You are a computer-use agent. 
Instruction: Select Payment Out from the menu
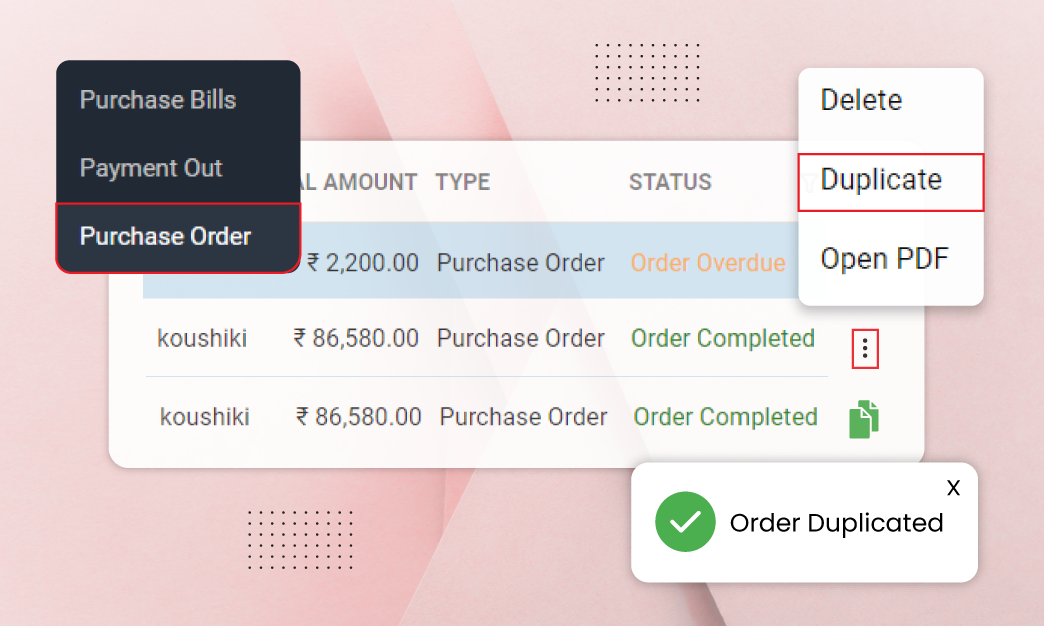[151, 168]
